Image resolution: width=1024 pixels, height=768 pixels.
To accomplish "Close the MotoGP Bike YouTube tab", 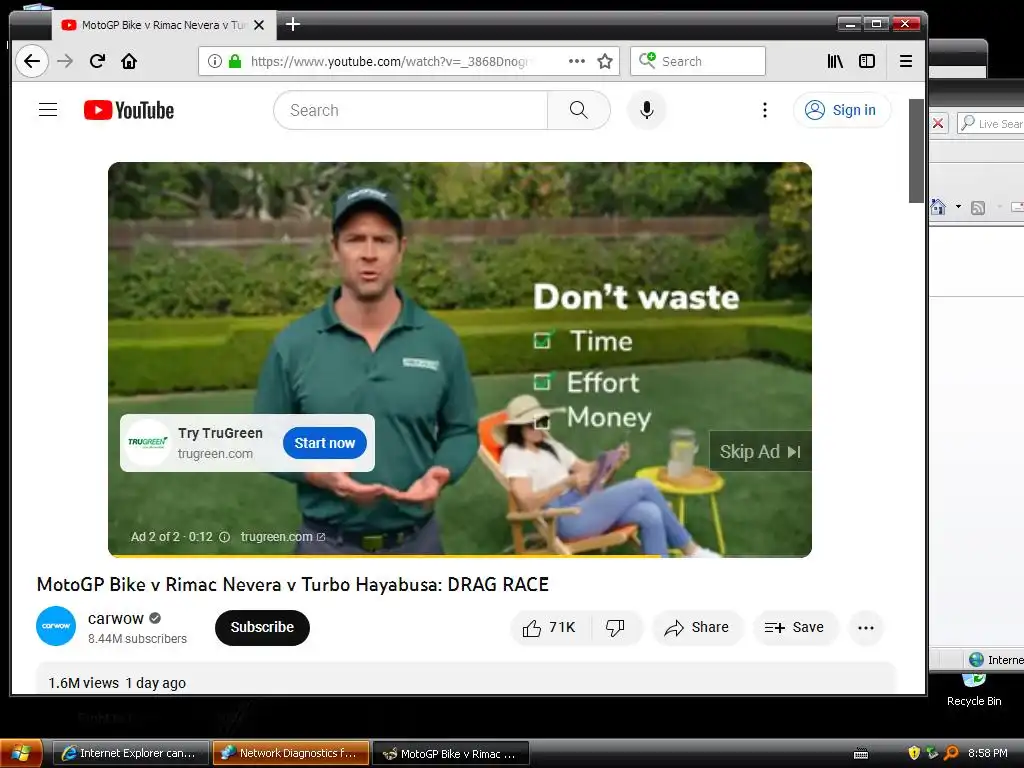I will [259, 25].
